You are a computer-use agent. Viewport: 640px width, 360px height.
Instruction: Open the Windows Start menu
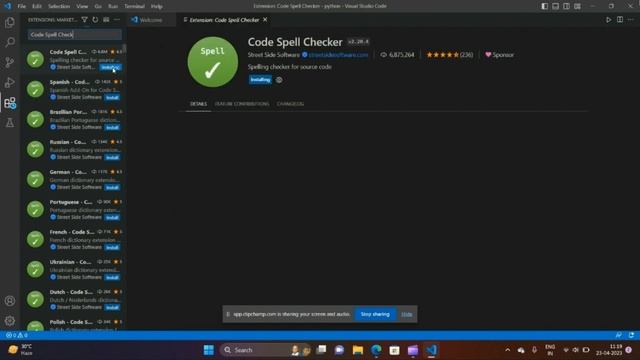pyautogui.click(x=209, y=350)
